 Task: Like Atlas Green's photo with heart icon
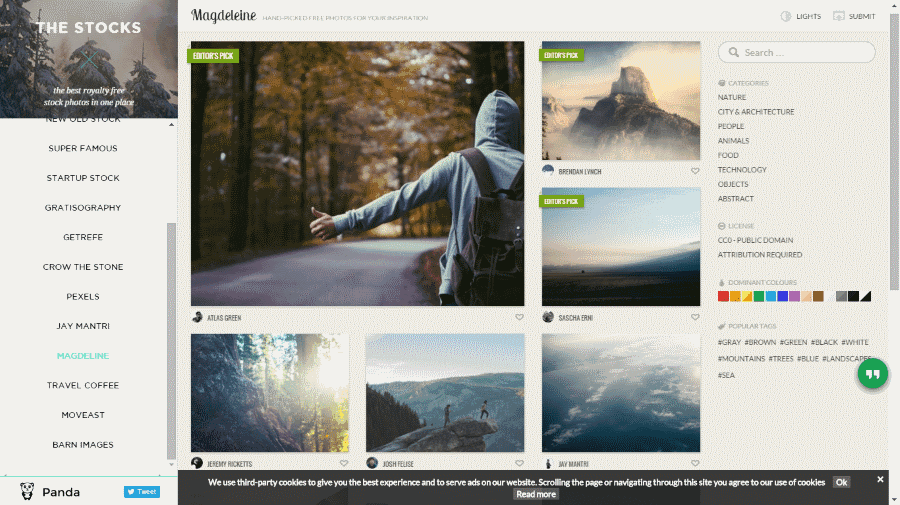(x=519, y=317)
